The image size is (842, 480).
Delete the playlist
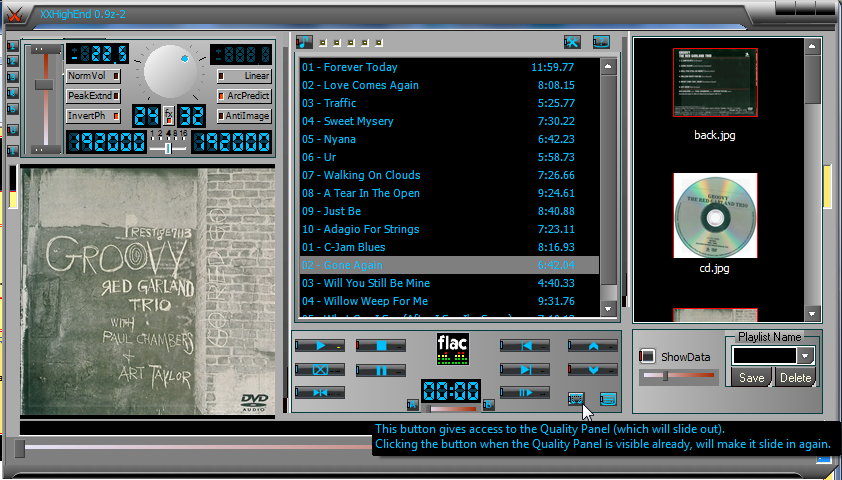[x=795, y=377]
